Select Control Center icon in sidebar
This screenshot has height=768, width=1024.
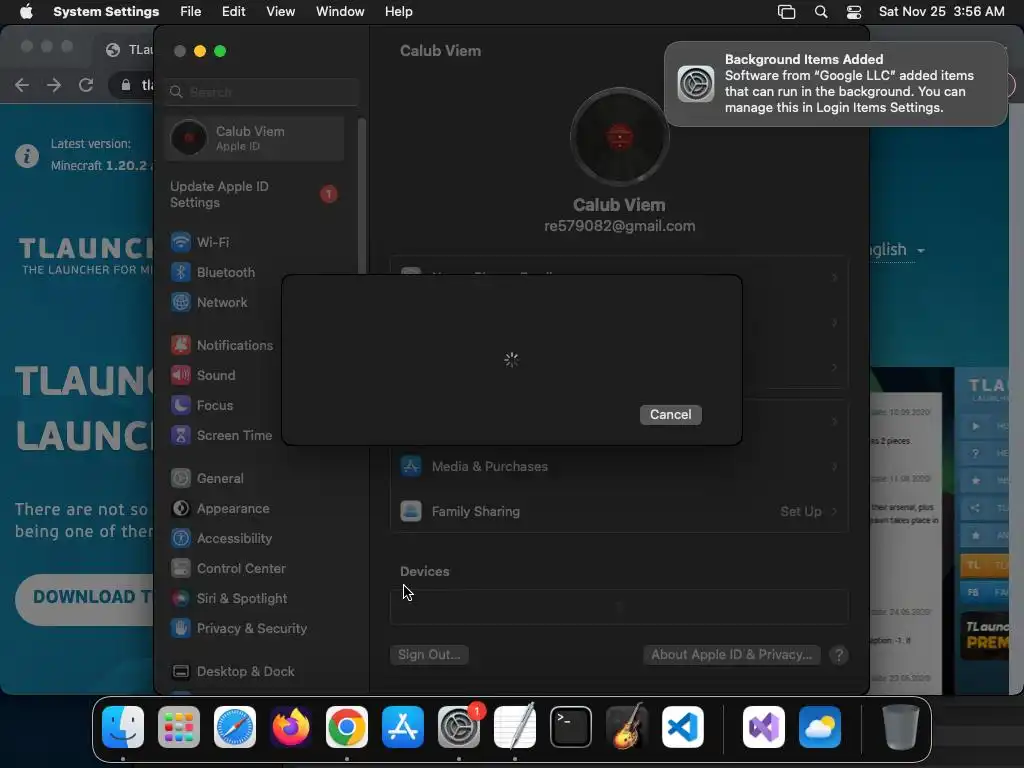[x=181, y=568]
